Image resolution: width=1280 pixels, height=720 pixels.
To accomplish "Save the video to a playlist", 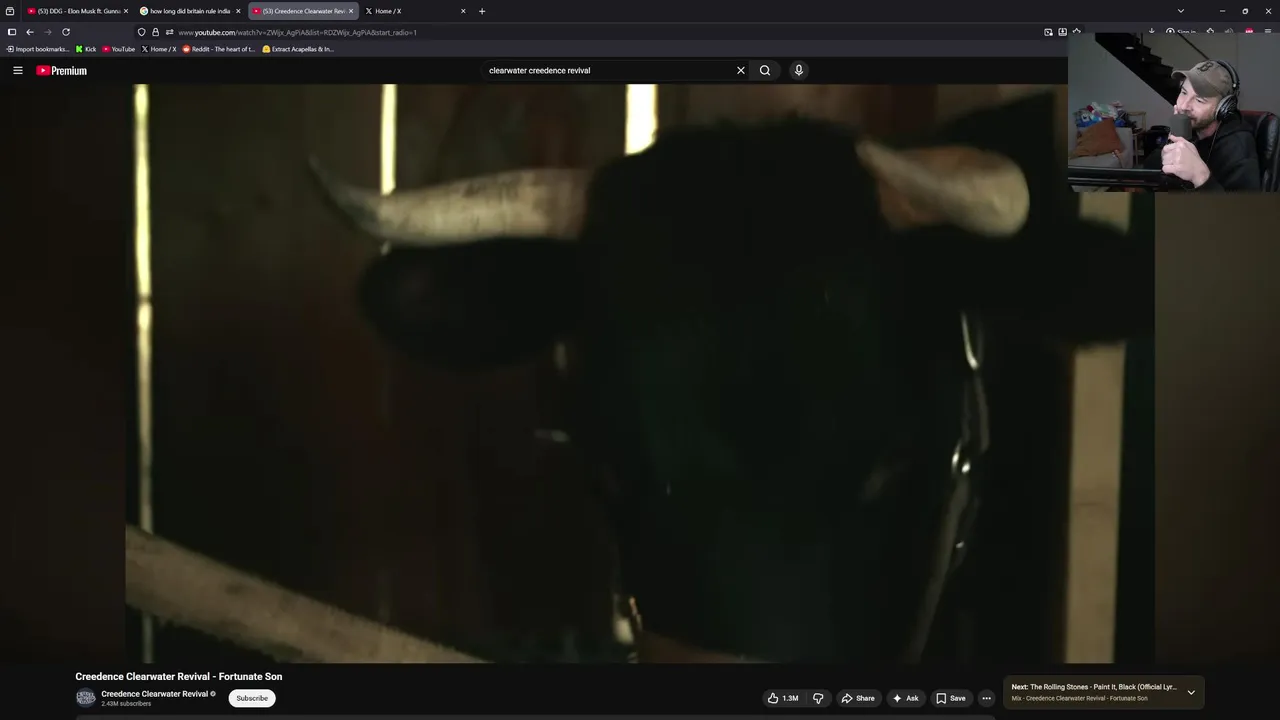I will pyautogui.click(x=951, y=698).
